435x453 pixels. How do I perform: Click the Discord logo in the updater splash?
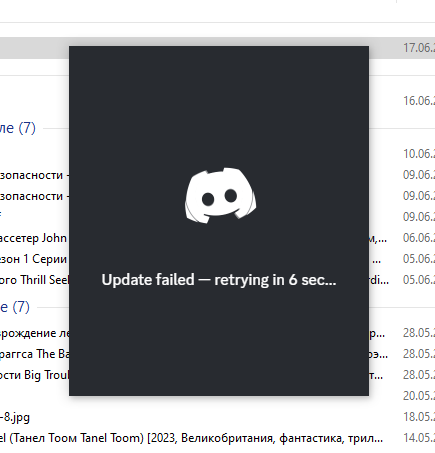point(221,195)
